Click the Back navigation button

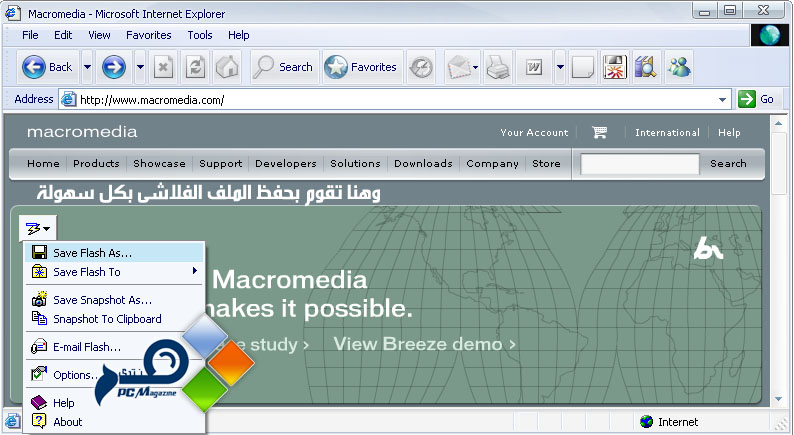[x=48, y=67]
